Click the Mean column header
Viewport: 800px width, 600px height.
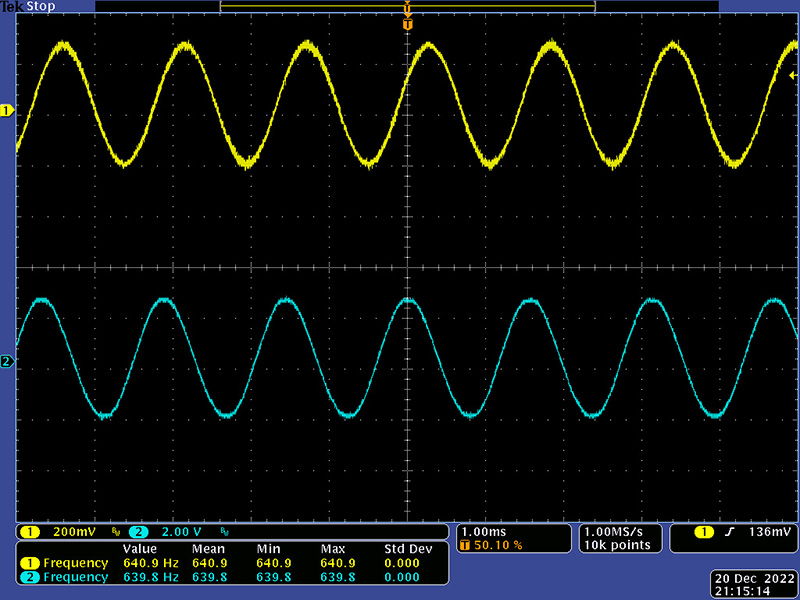tap(208, 549)
